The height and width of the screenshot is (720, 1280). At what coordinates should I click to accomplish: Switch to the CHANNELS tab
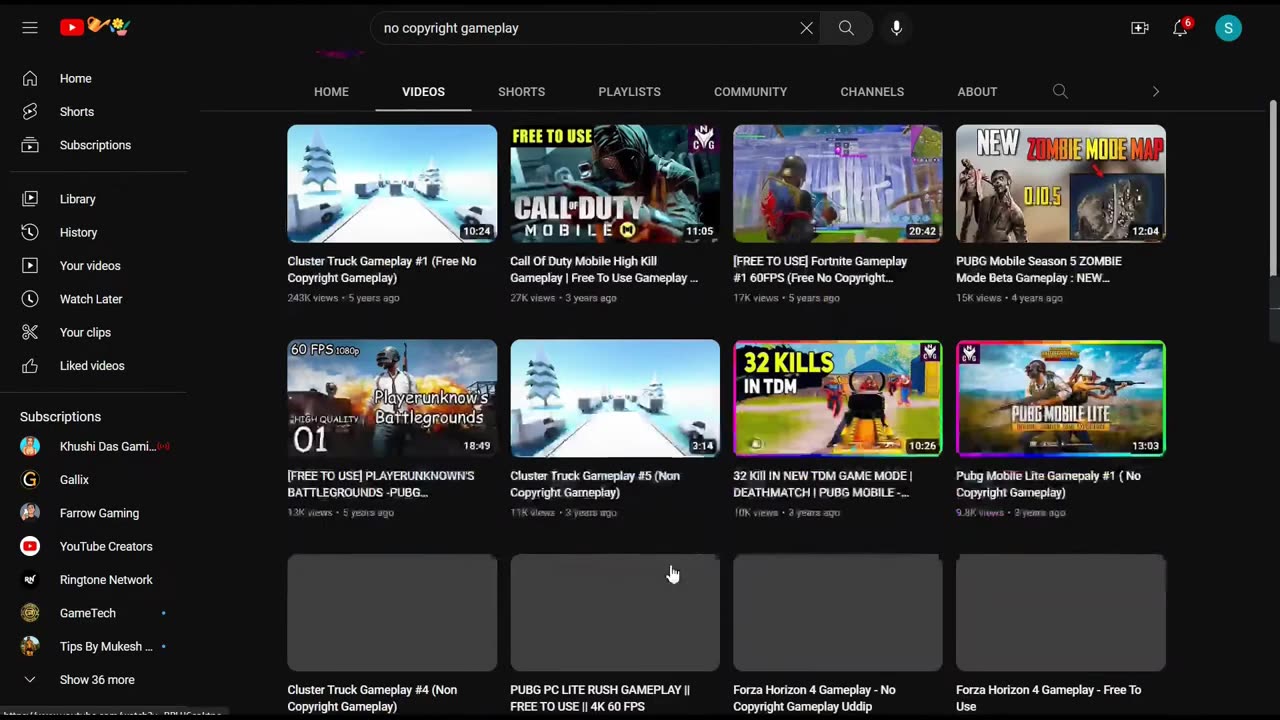tap(872, 91)
